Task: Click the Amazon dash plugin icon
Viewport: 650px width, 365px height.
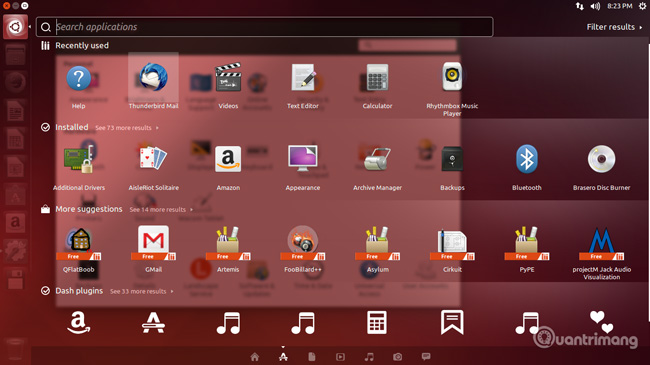Action: [x=79, y=323]
